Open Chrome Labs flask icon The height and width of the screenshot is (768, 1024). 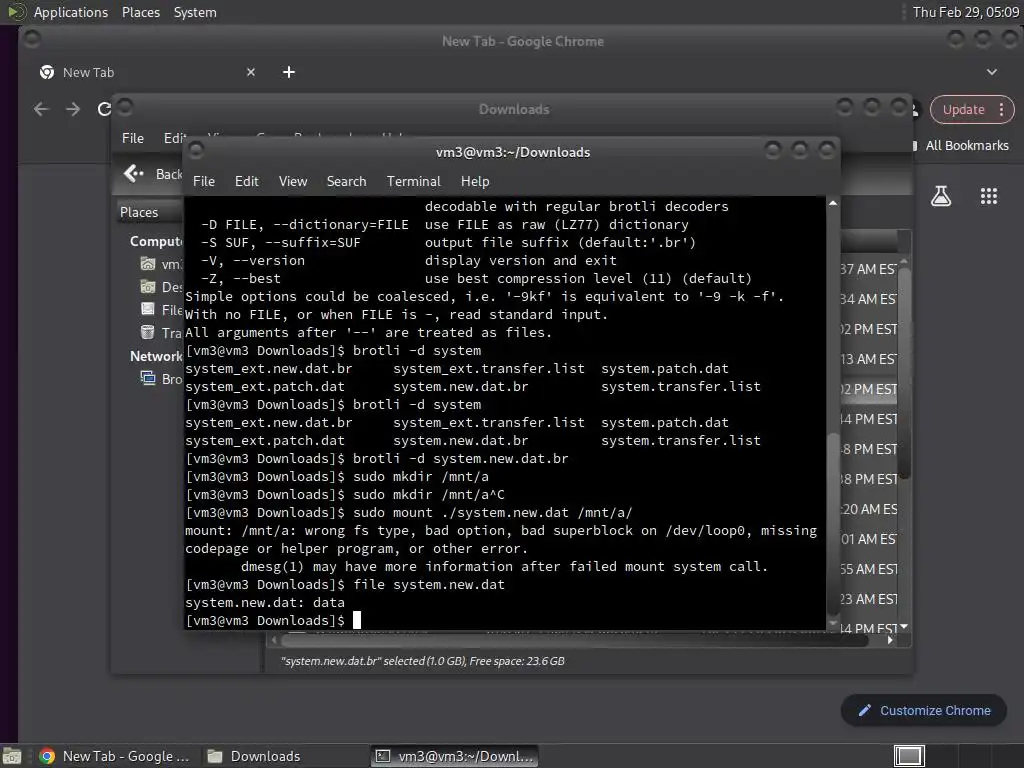click(x=941, y=196)
